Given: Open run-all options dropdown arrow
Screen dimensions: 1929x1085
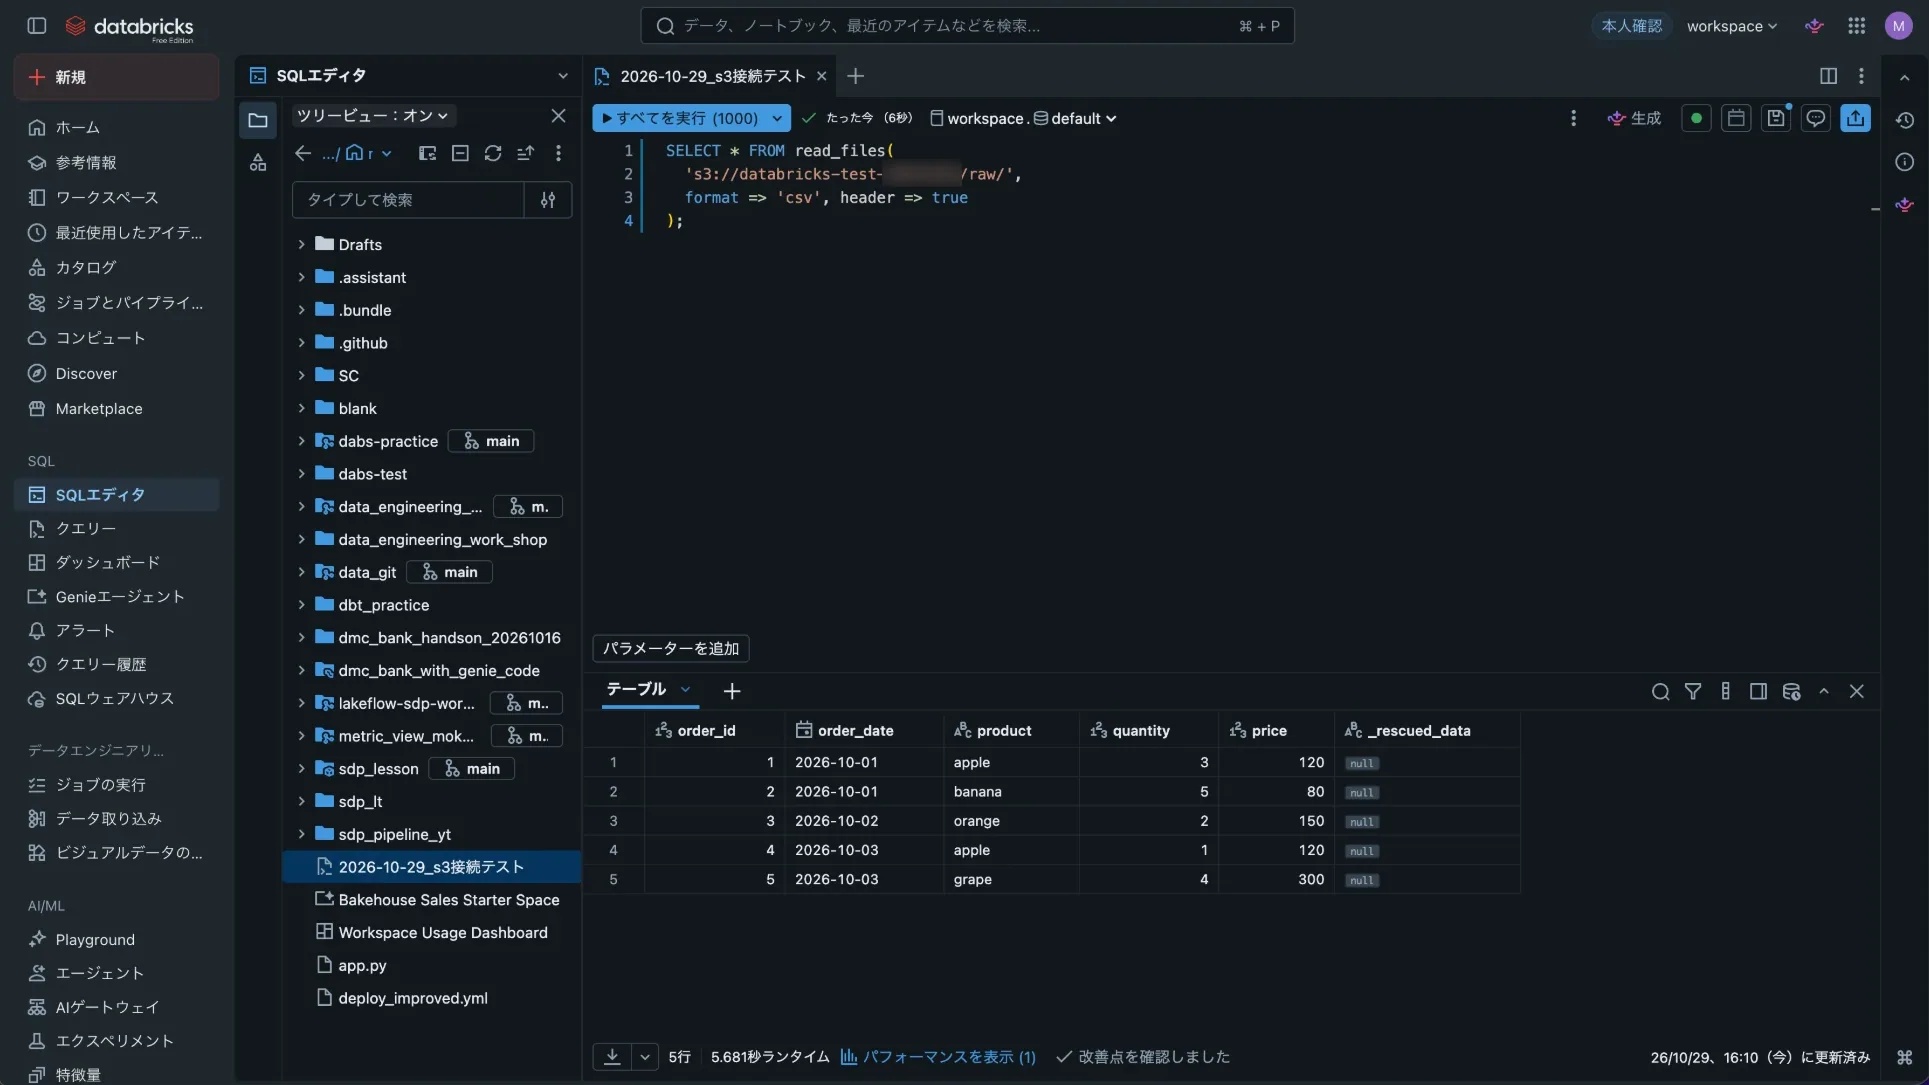Looking at the screenshot, I should (x=777, y=118).
